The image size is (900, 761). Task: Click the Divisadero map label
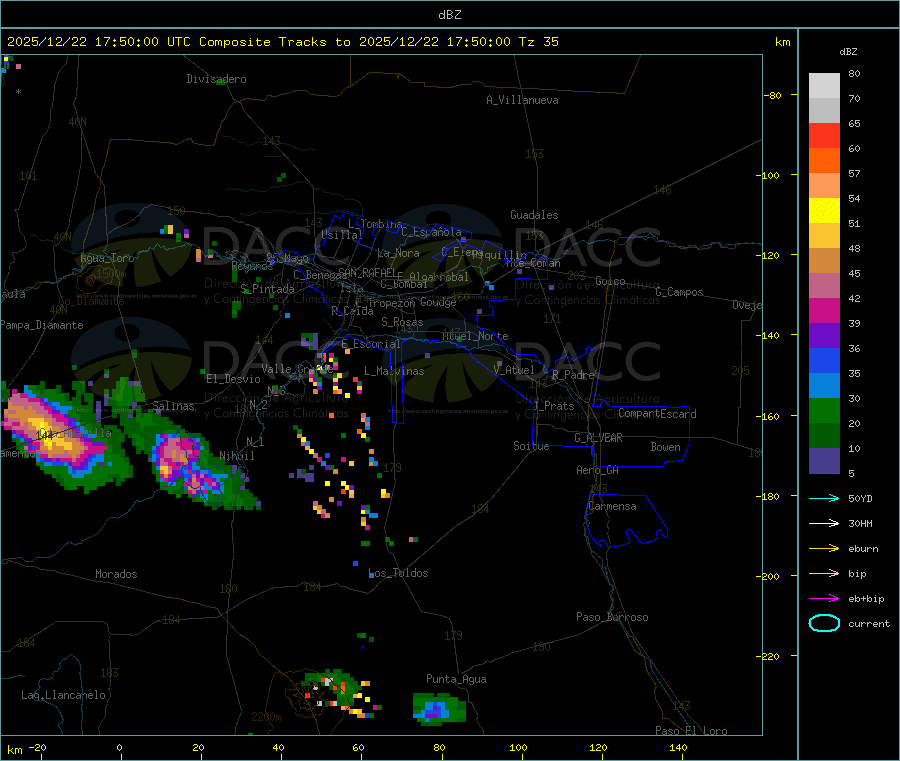[216, 79]
